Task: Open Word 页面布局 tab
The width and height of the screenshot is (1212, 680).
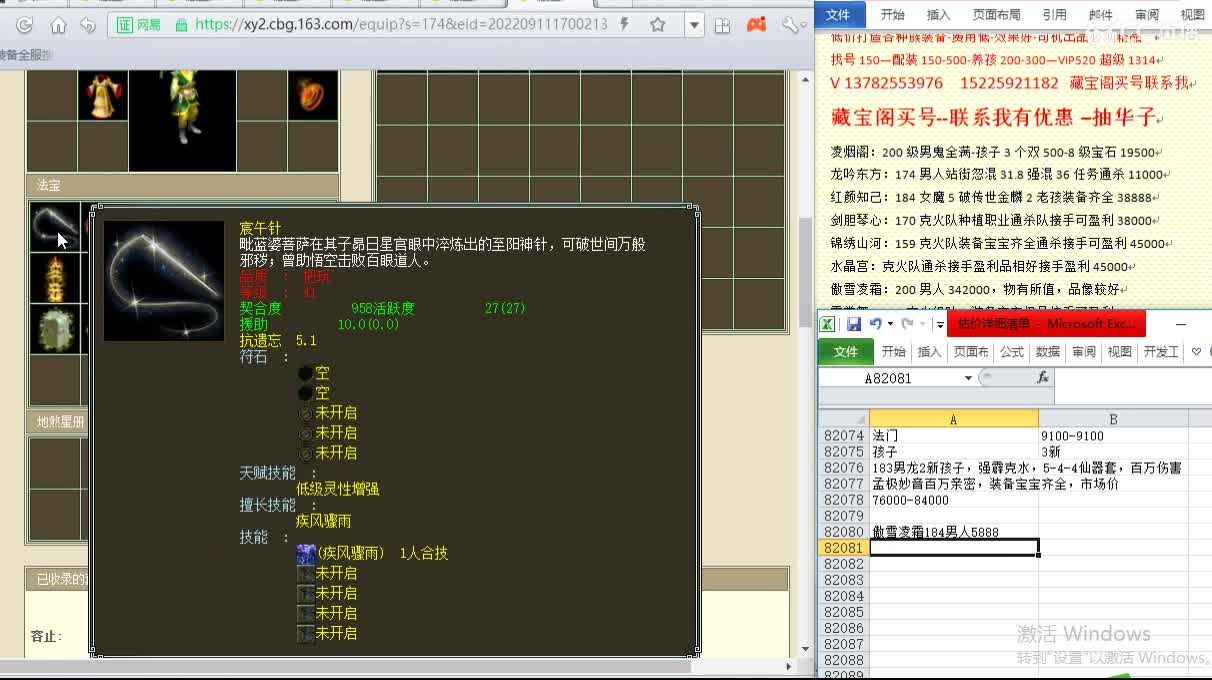Action: point(996,15)
